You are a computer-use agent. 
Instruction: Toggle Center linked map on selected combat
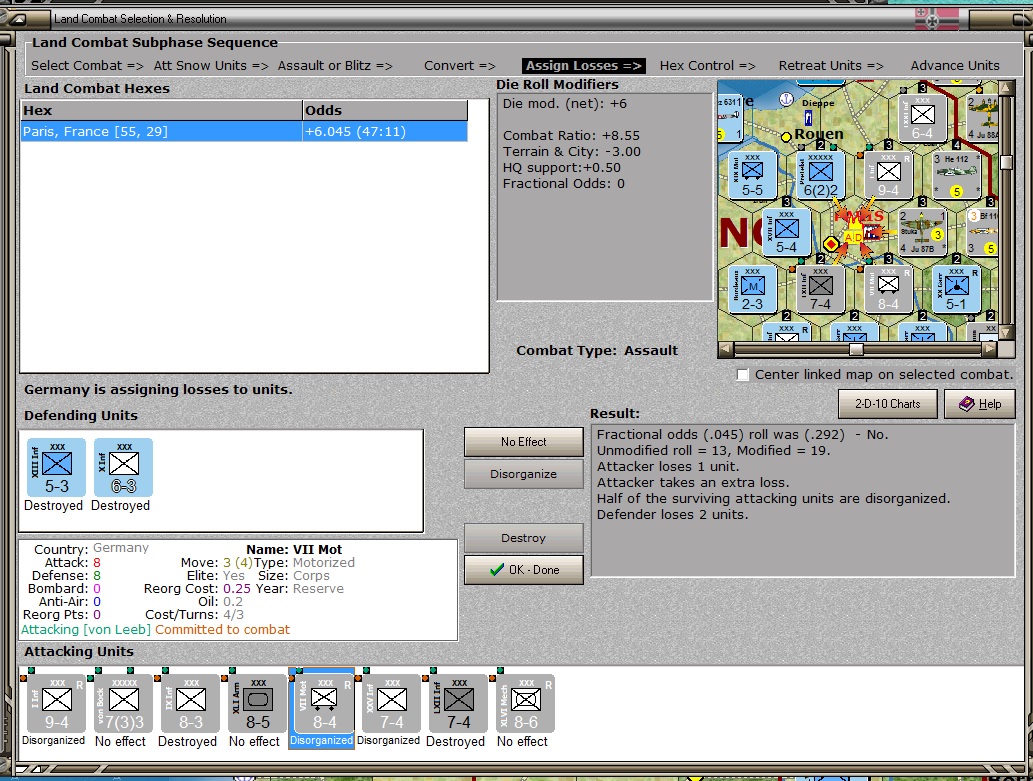tap(742, 375)
